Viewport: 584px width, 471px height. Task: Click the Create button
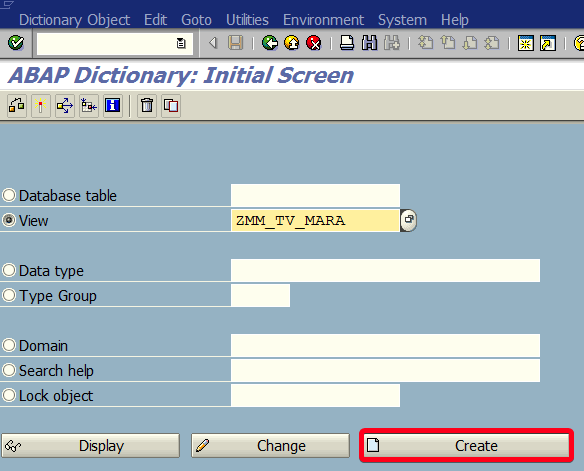[x=466, y=445]
